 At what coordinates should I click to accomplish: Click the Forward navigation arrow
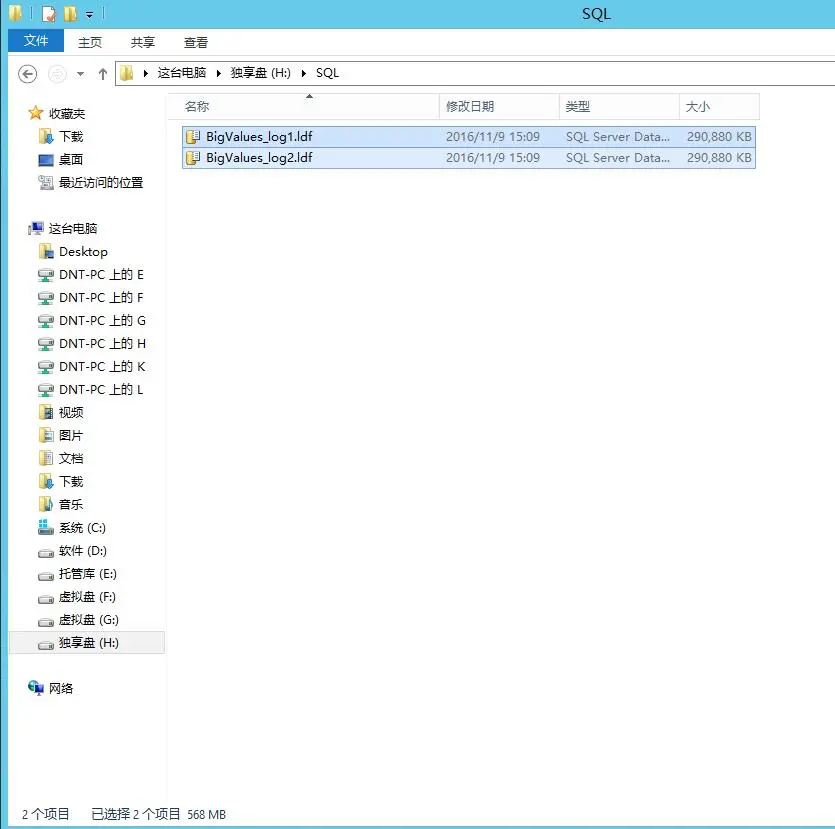[58, 73]
